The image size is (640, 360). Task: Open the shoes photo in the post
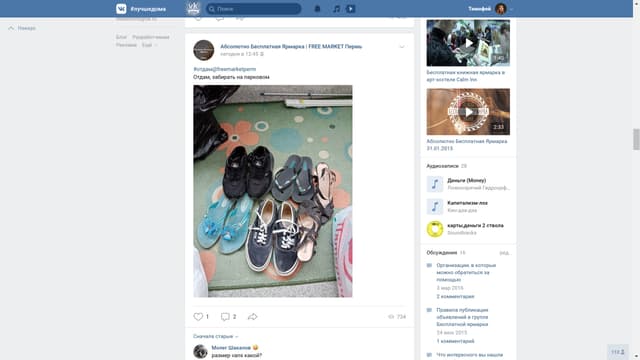pyautogui.click(x=273, y=191)
